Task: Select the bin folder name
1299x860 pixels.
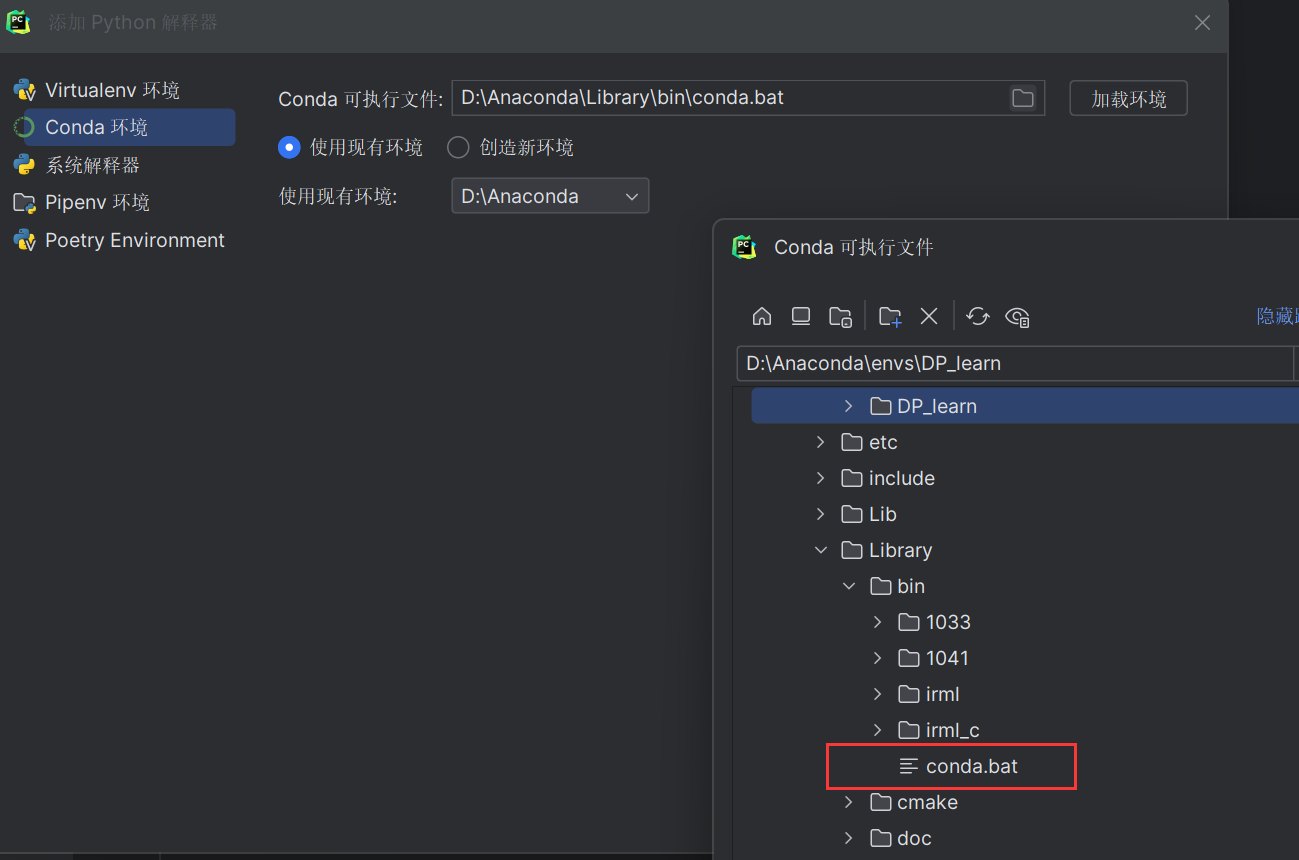Action: point(911,586)
